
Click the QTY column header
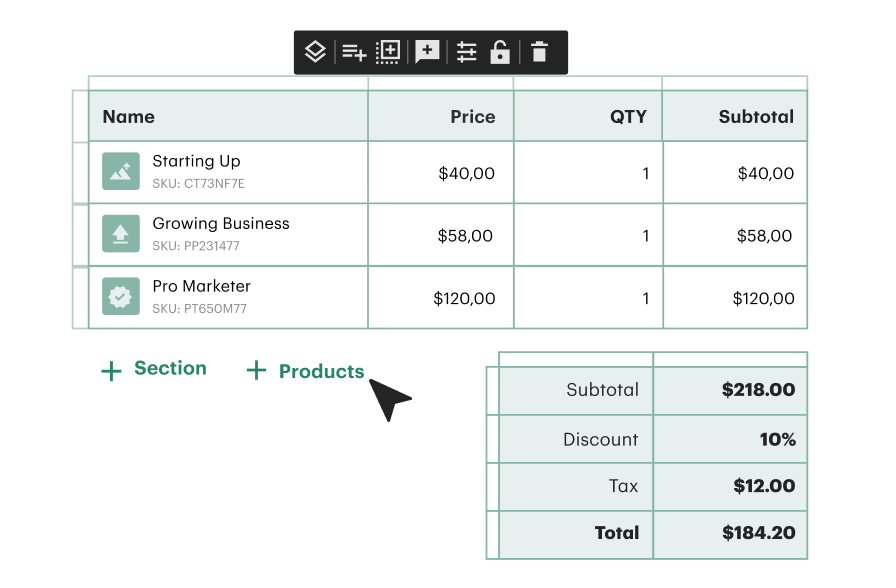pyautogui.click(x=628, y=116)
